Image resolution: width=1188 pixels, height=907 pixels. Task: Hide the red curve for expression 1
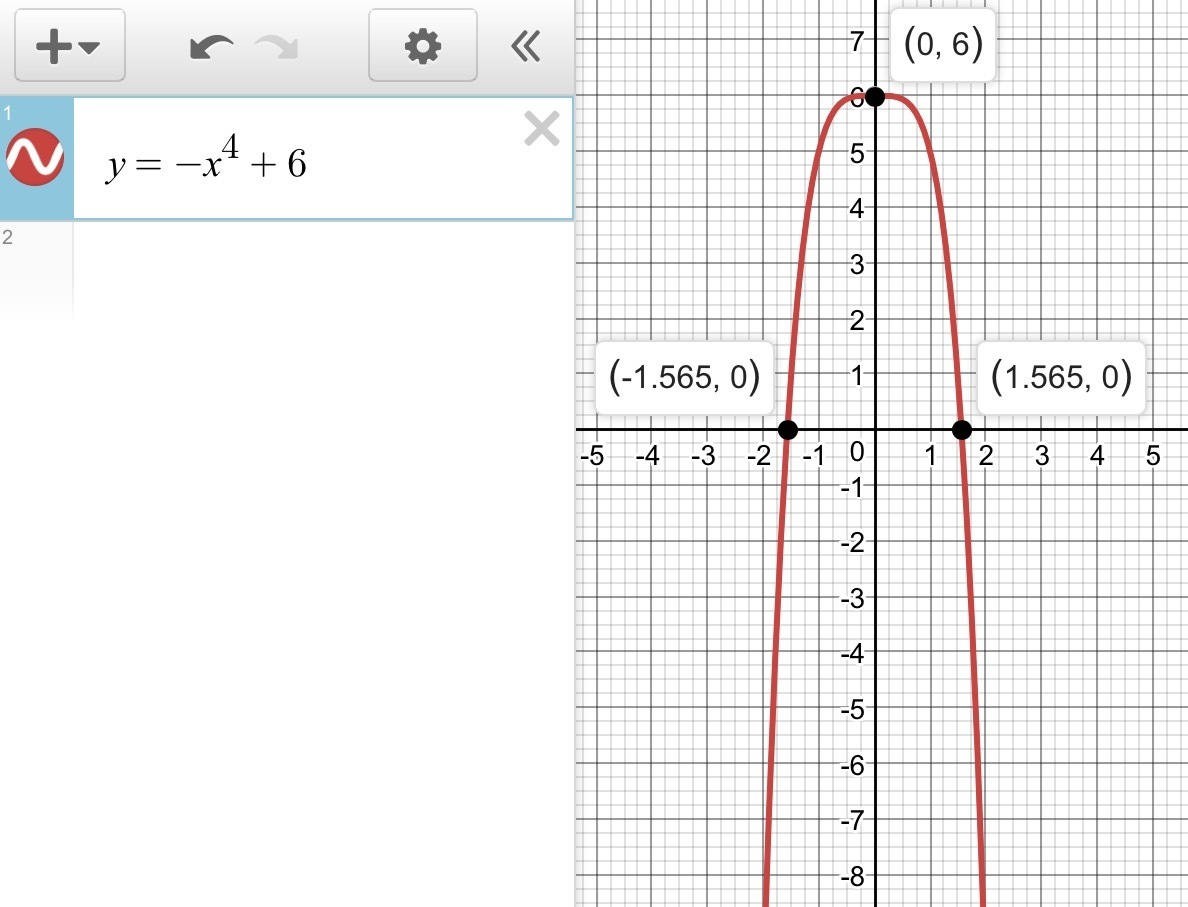pyautogui.click(x=35, y=157)
